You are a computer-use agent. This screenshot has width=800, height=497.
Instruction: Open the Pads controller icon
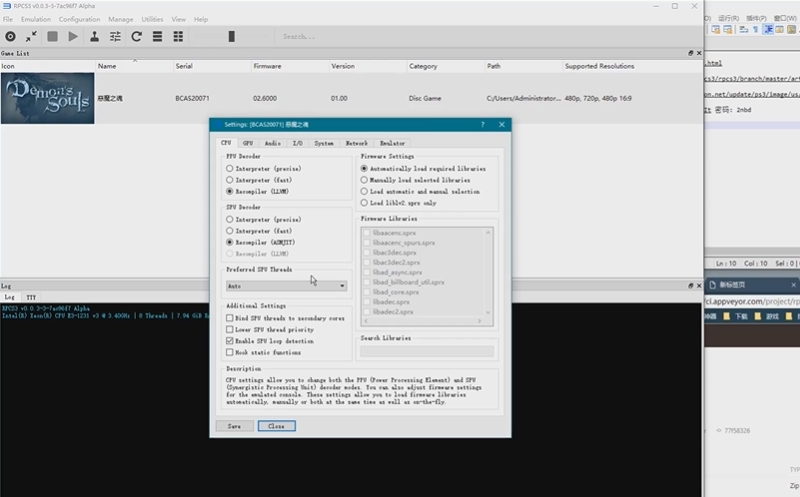click(94, 36)
